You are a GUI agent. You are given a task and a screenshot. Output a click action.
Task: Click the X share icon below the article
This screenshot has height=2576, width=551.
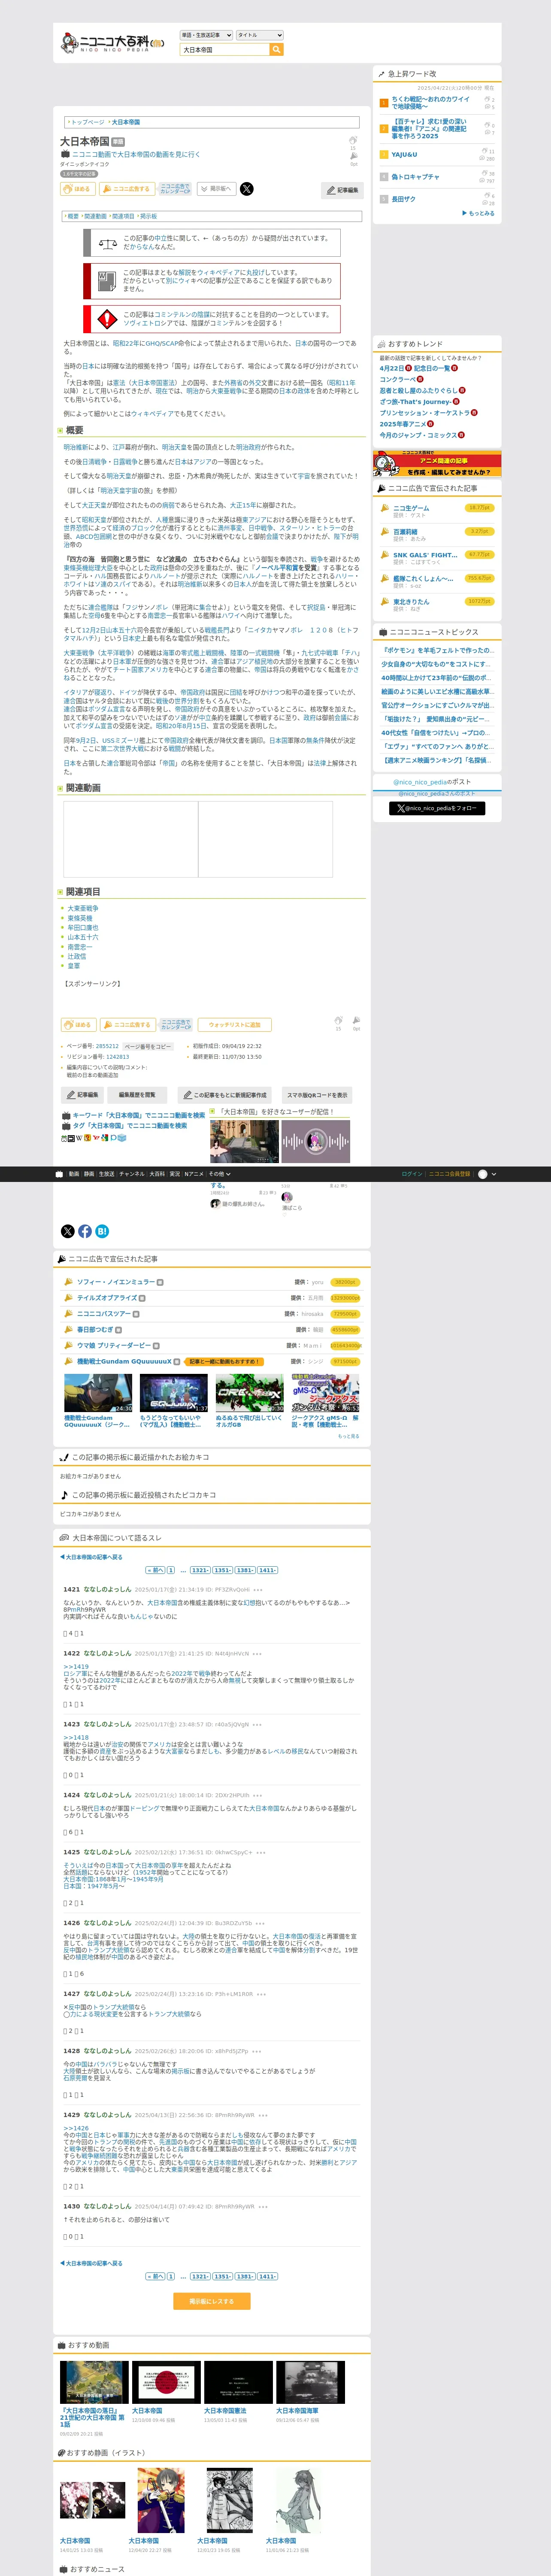click(x=68, y=1231)
